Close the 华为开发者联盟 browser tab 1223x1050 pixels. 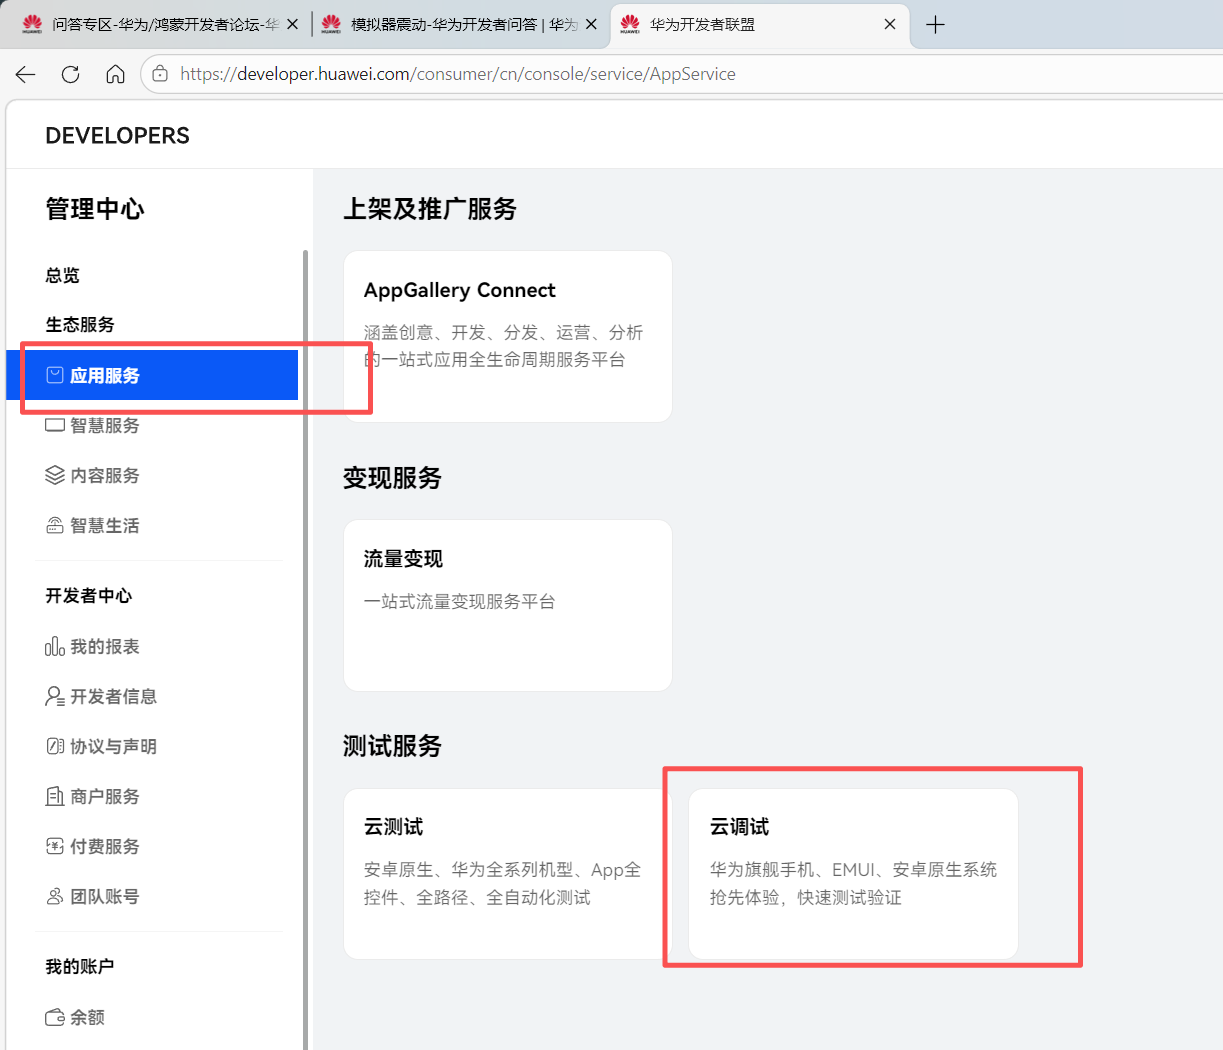[x=890, y=24]
